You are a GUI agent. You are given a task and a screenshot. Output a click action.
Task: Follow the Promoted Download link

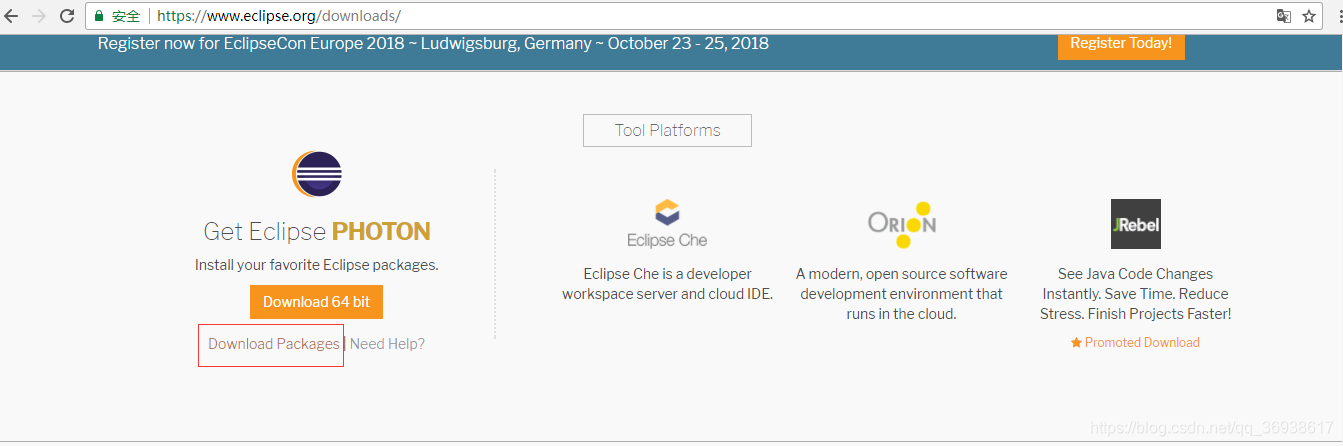1142,342
